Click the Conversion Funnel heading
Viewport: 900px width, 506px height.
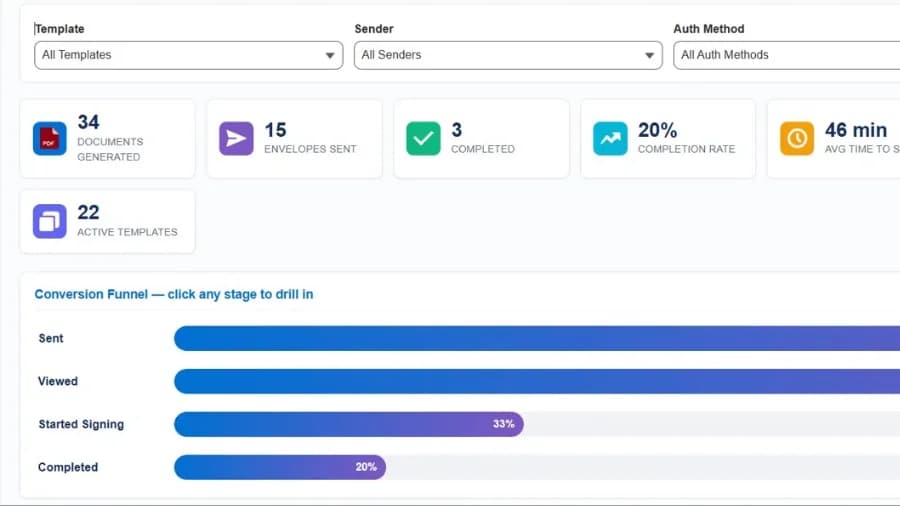(174, 294)
